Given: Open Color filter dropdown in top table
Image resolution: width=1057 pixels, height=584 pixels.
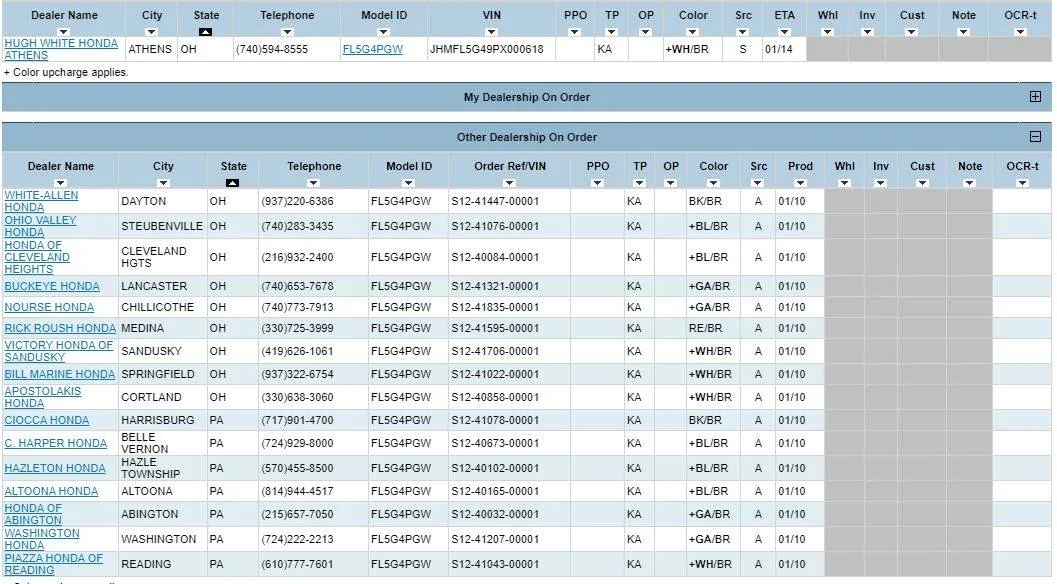Looking at the screenshot, I should pyautogui.click(x=692, y=32).
